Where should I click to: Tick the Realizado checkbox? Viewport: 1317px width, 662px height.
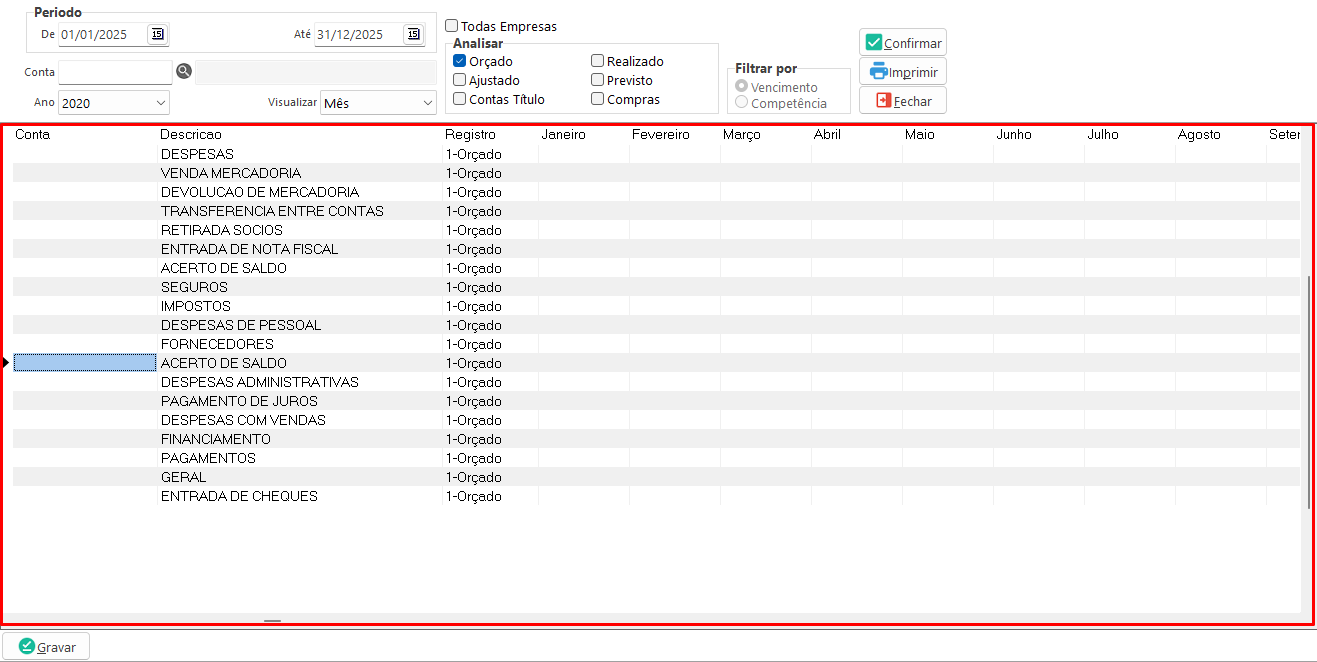coord(598,61)
